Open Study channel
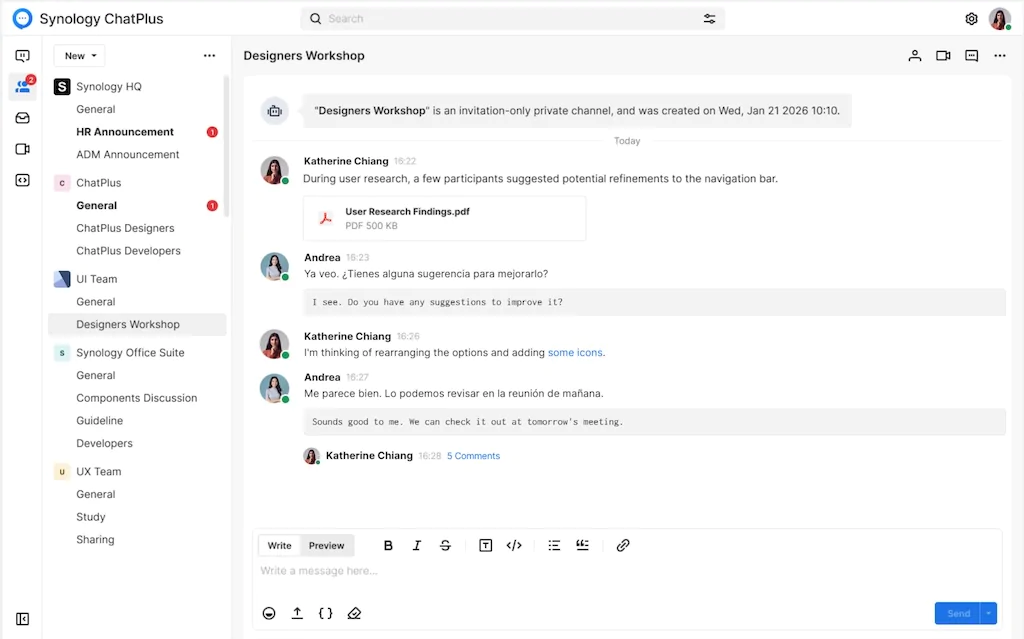Screen dimensions: 1024x639 [90, 517]
